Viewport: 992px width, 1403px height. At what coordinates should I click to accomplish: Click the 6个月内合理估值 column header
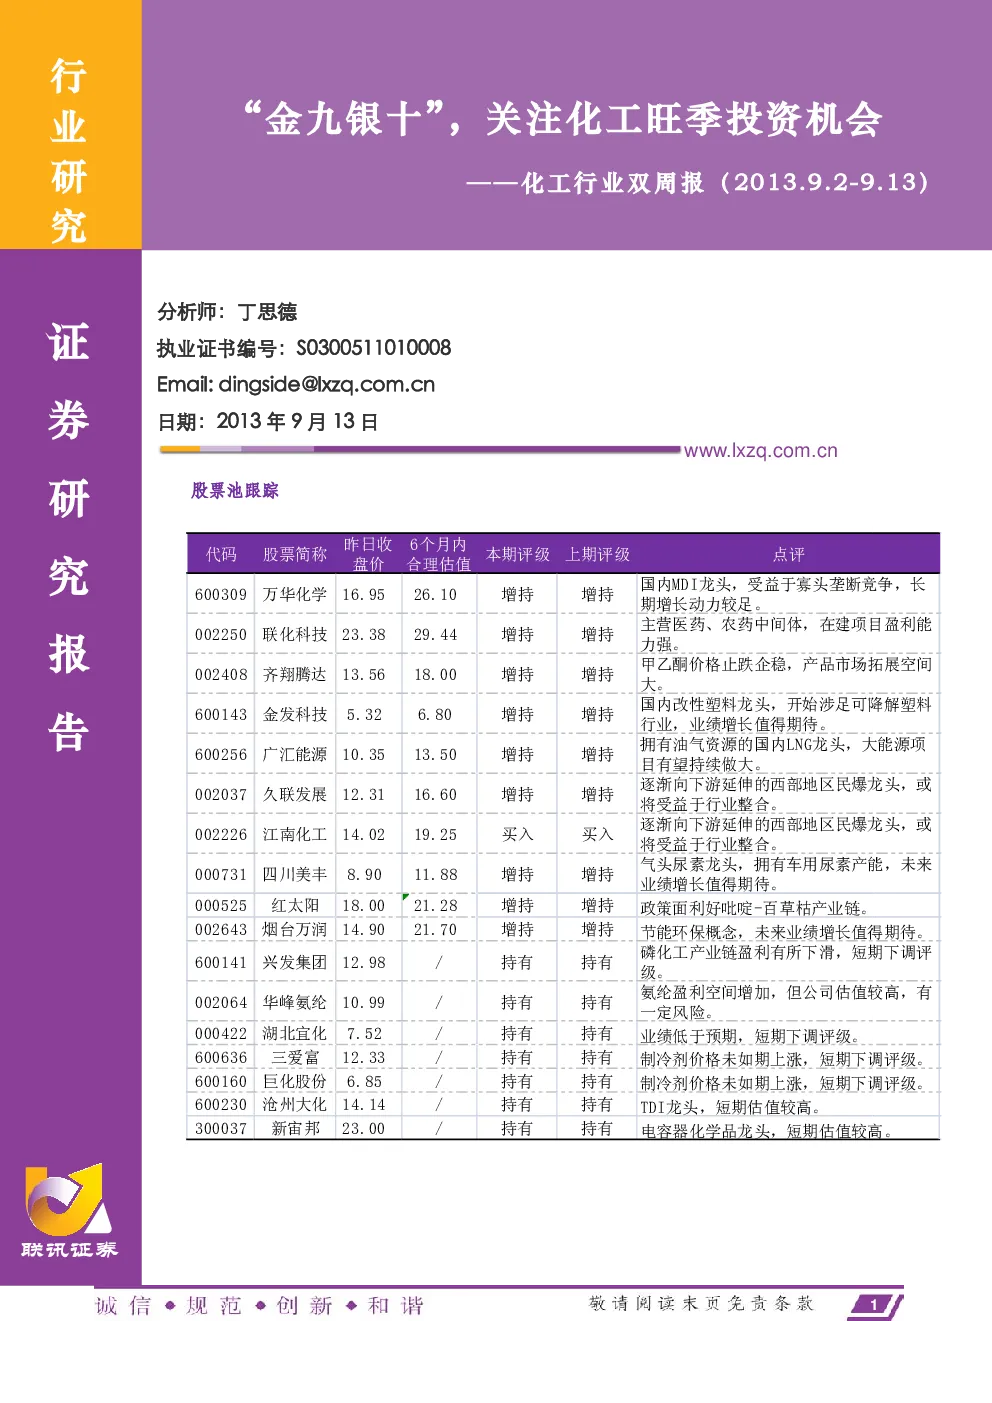[438, 554]
